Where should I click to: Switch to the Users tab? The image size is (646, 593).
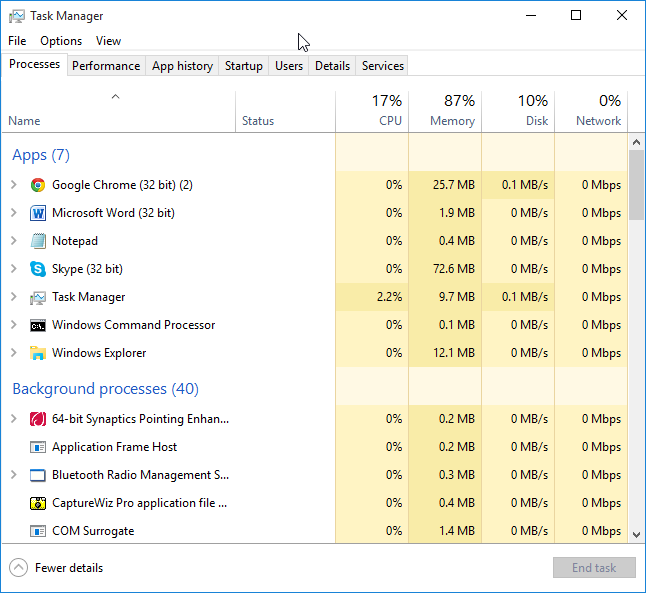coord(289,66)
